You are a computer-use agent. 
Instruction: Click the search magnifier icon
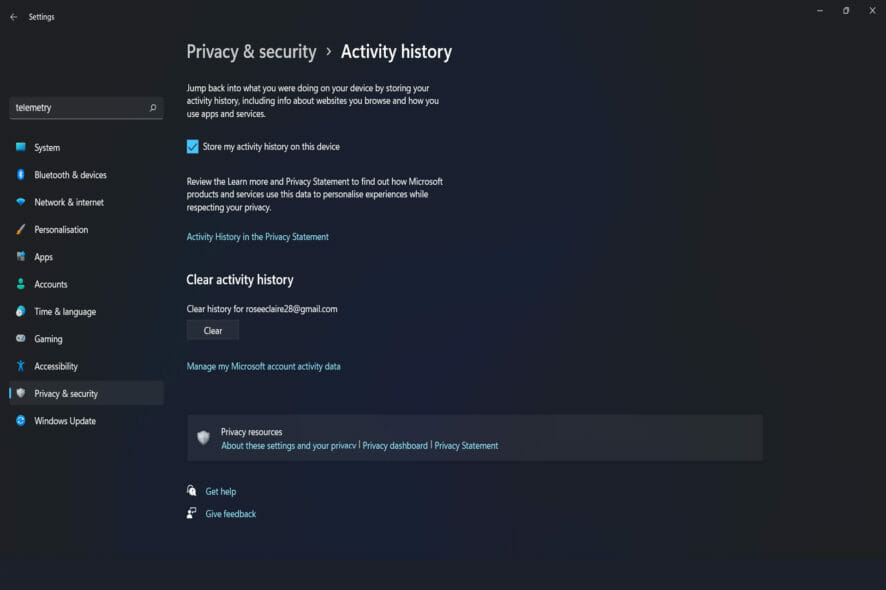point(153,107)
